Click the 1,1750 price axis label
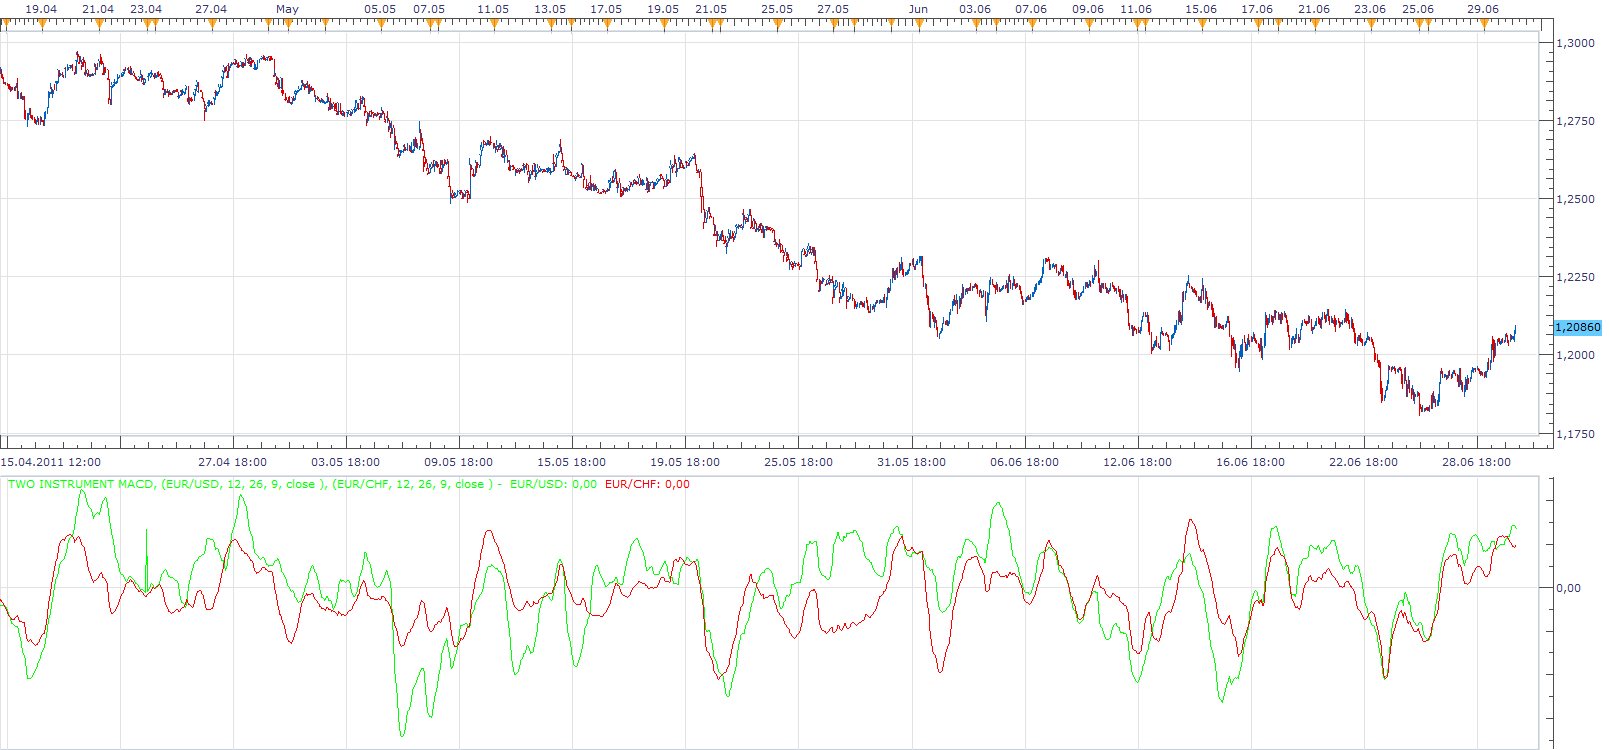 1576,434
